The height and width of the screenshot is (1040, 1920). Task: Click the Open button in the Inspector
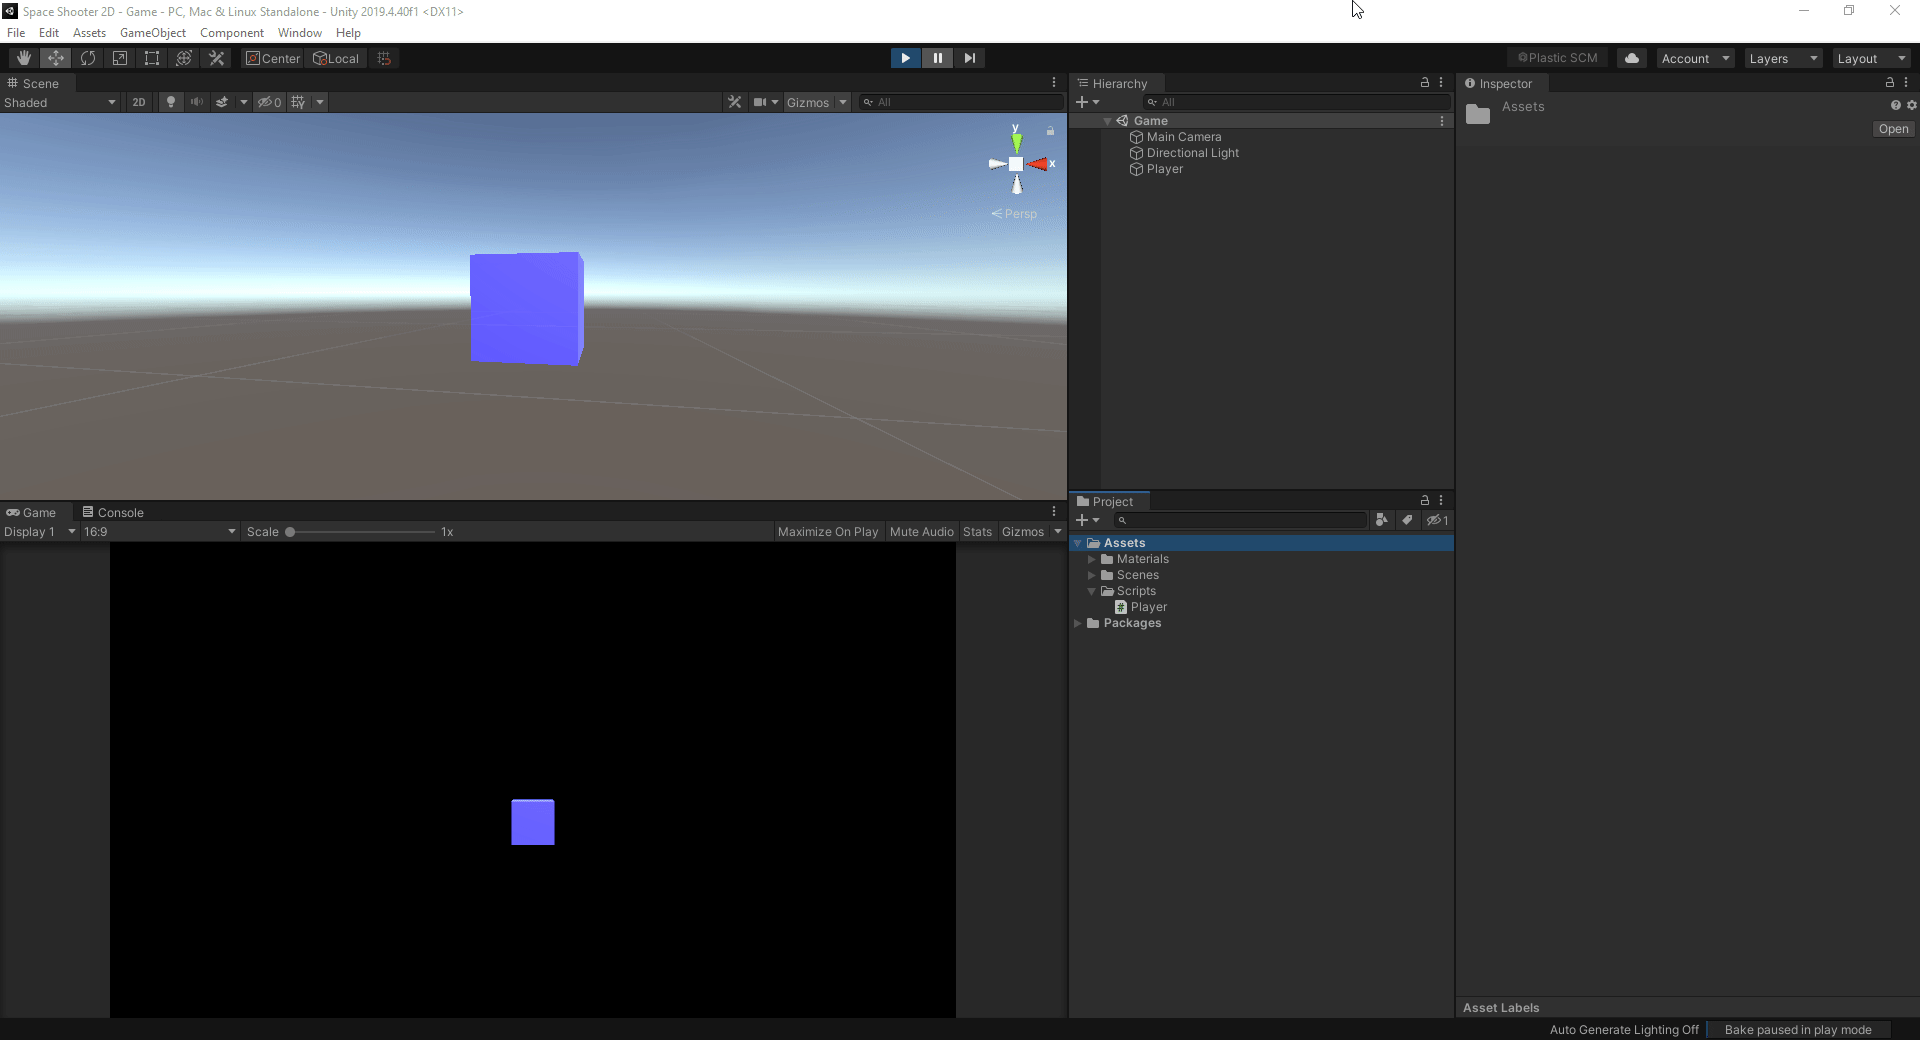tap(1893, 128)
